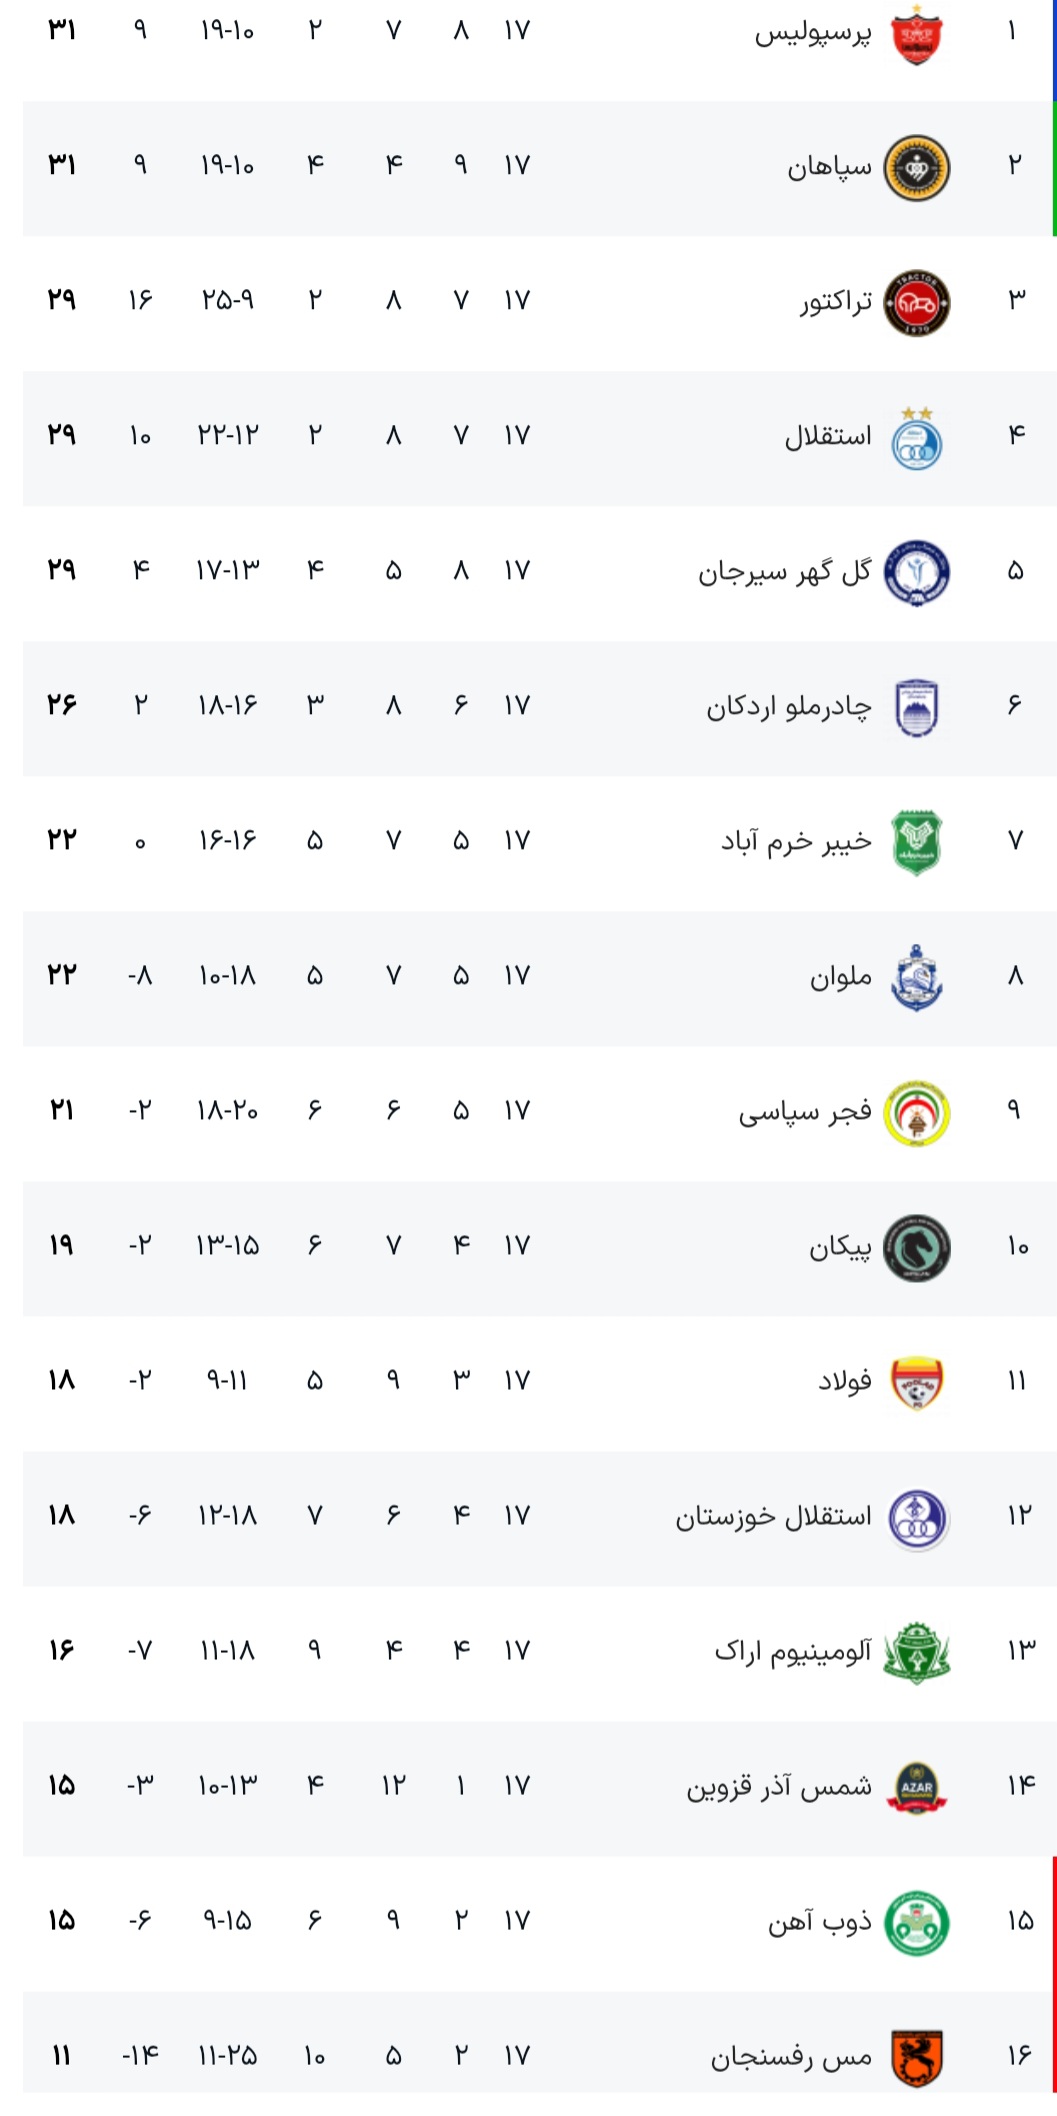Screen dimensions: 1057x2116
Task: Click the Kheybar Khorramabad green crest
Action: tap(916, 843)
